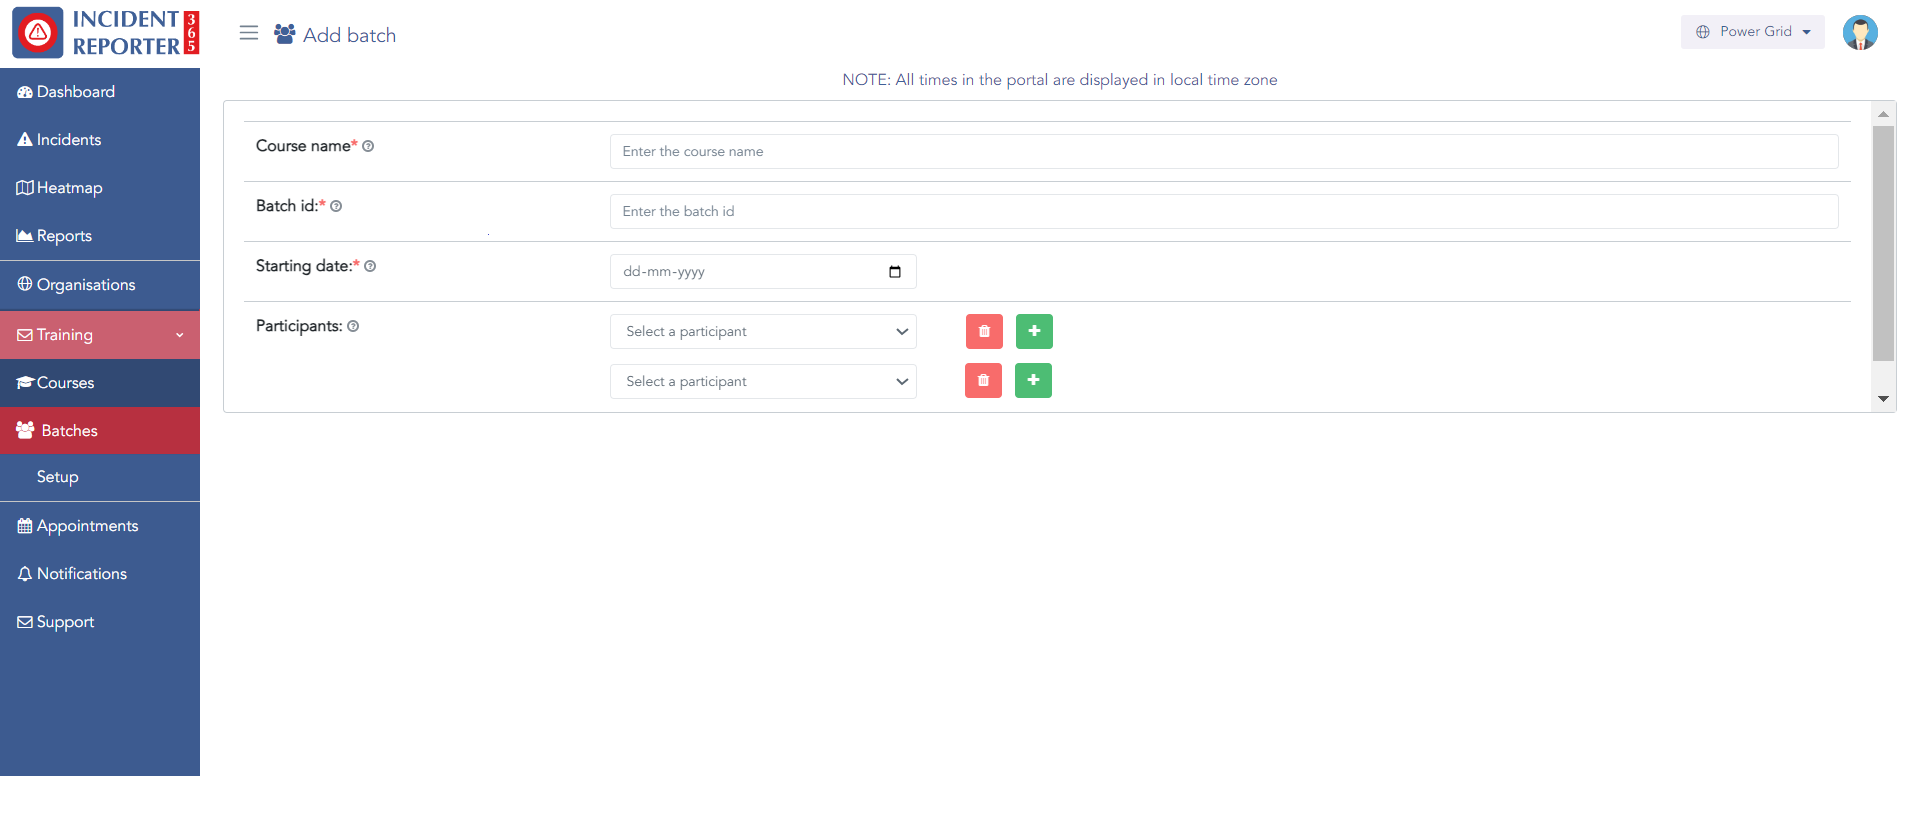The width and height of the screenshot is (1914, 818).
Task: Expand the second Select a participant dropdown
Action: coord(763,382)
